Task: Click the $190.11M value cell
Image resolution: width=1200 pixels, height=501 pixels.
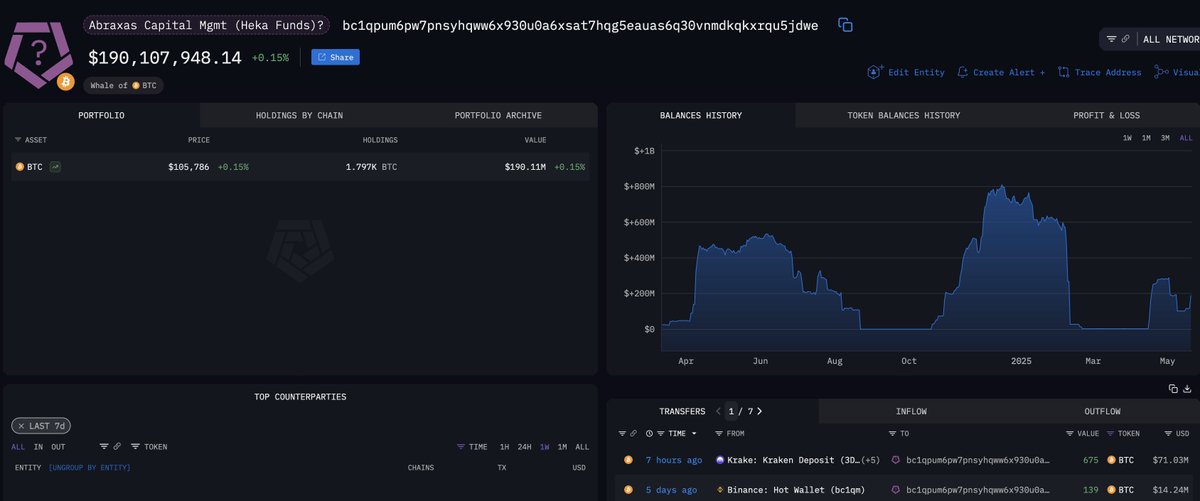Action: pyautogui.click(x=525, y=166)
